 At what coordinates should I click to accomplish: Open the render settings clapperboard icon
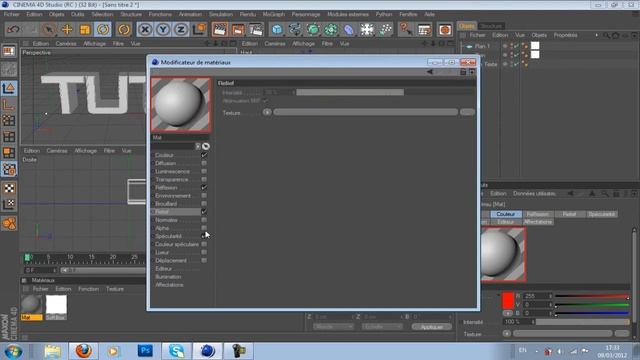pyautogui.click(x=256, y=29)
